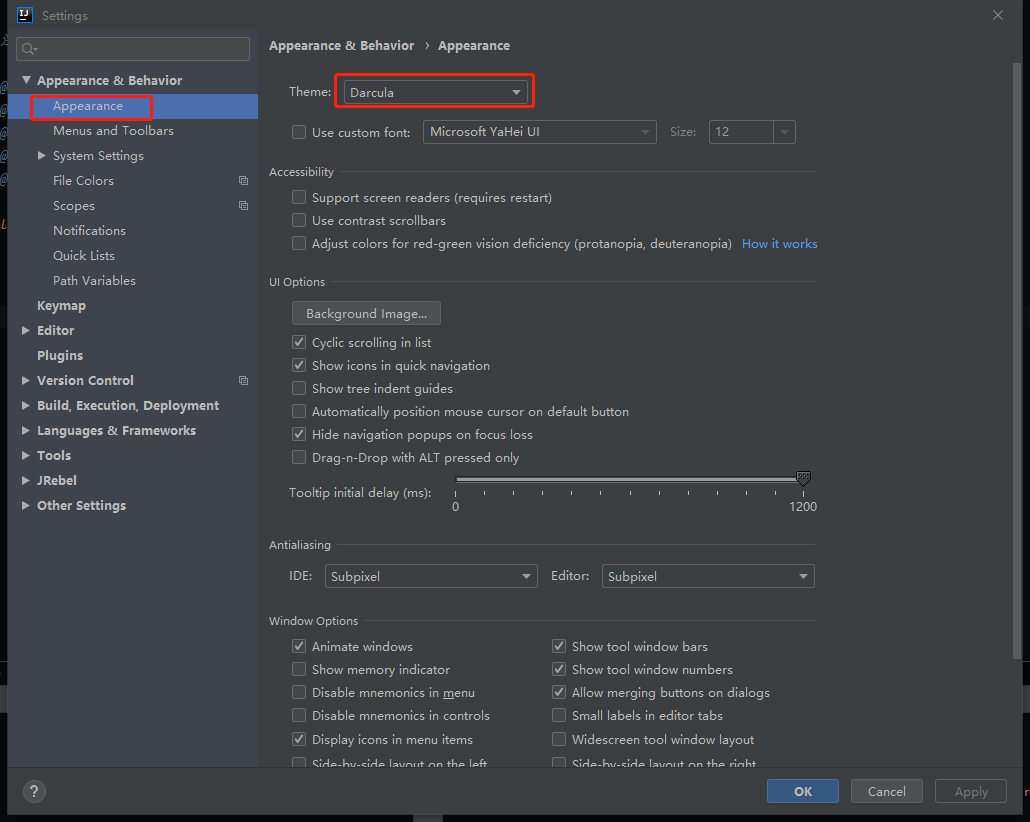Toggle Use contrast scrollbars checkbox
The height and width of the screenshot is (822, 1030).
(x=299, y=220)
